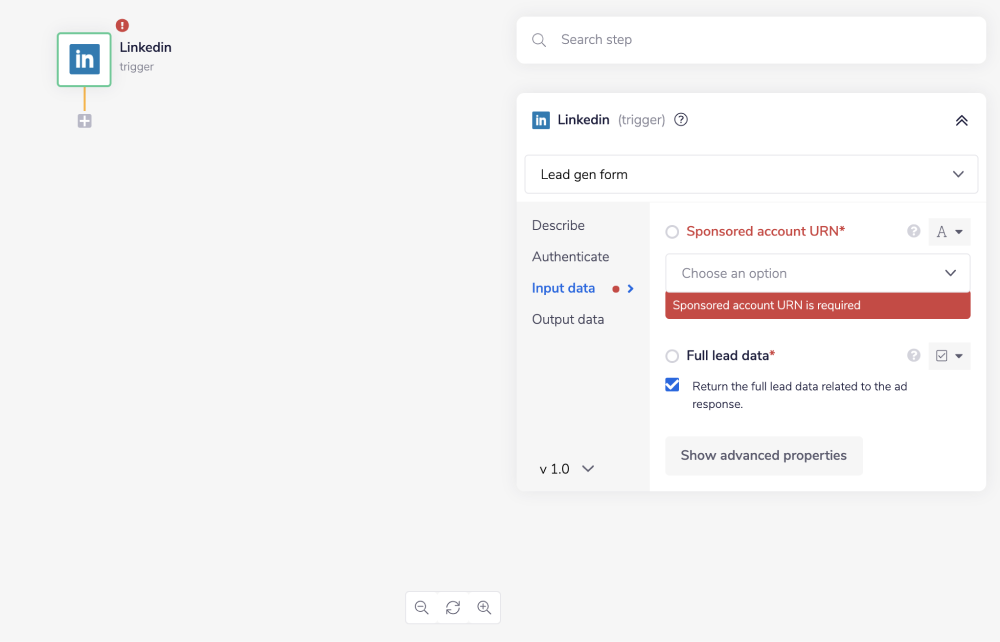Select the Full lead data radio button
Viewport: 1000px width, 642px height.
672,355
